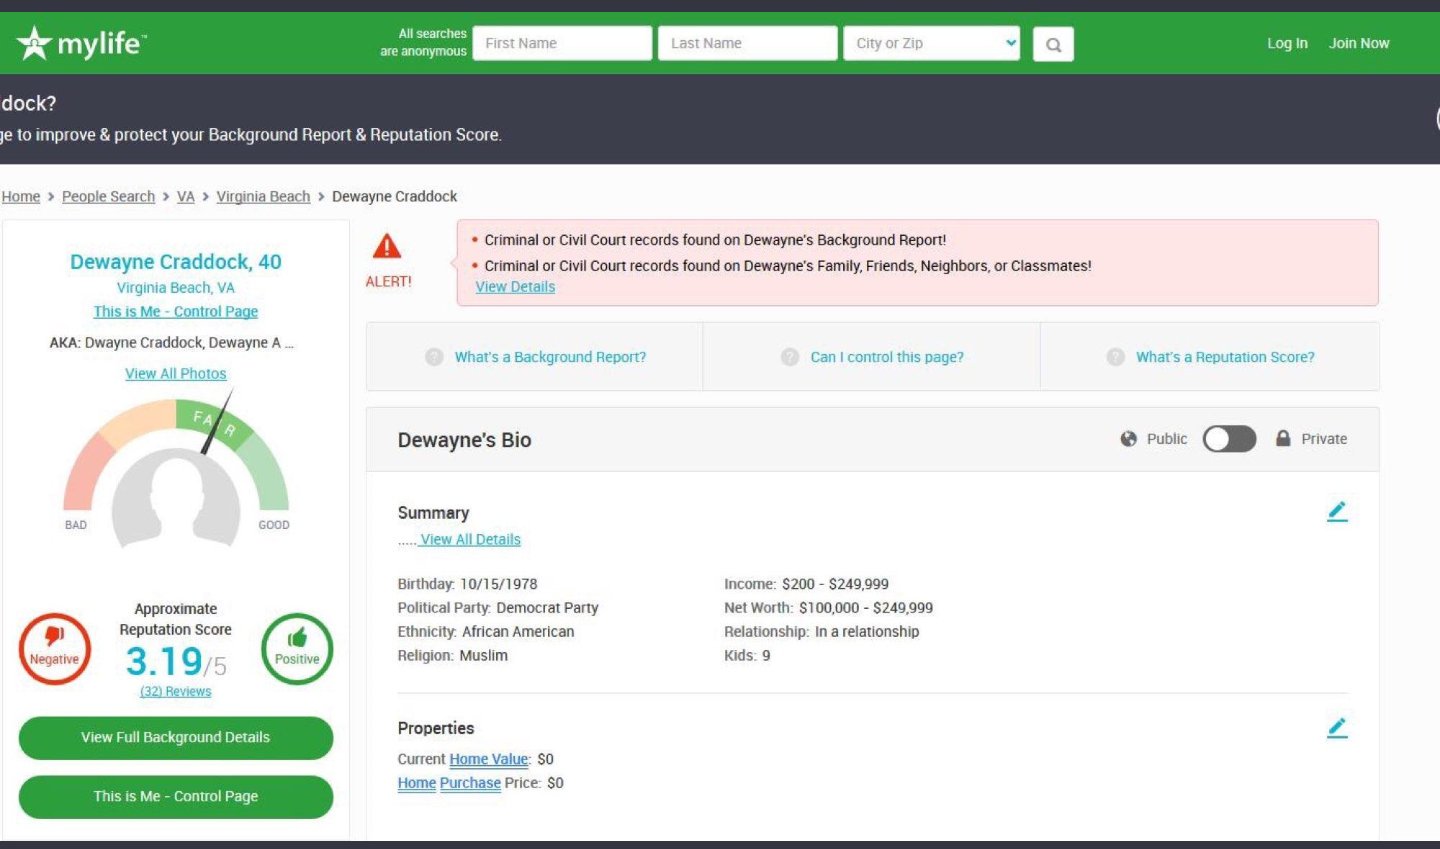Image resolution: width=1440 pixels, height=849 pixels.
Task: Click the question icon for Reputation Score
Action: click(x=1116, y=357)
